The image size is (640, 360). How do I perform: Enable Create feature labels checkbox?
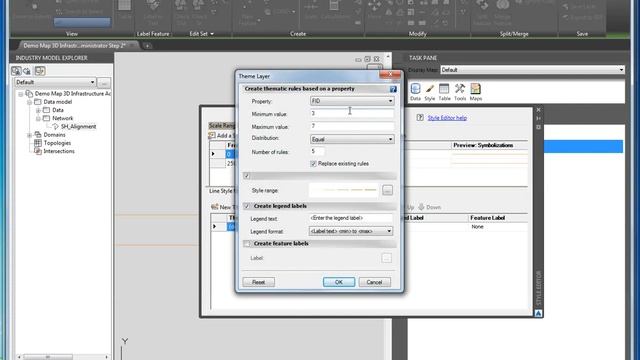click(247, 244)
